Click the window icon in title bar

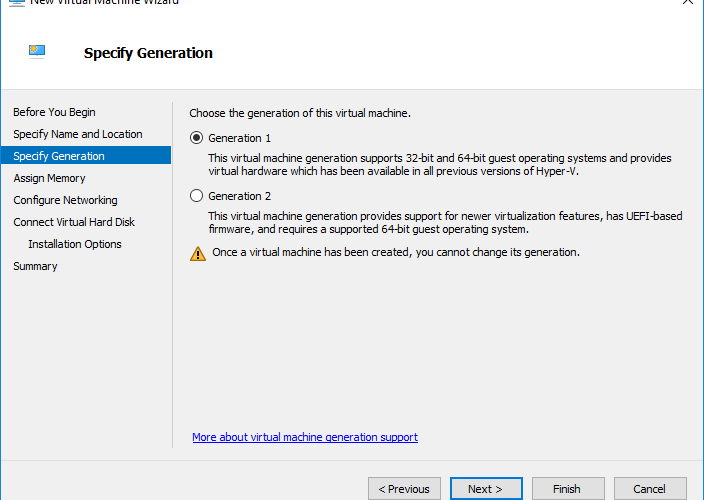tap(17, 3)
